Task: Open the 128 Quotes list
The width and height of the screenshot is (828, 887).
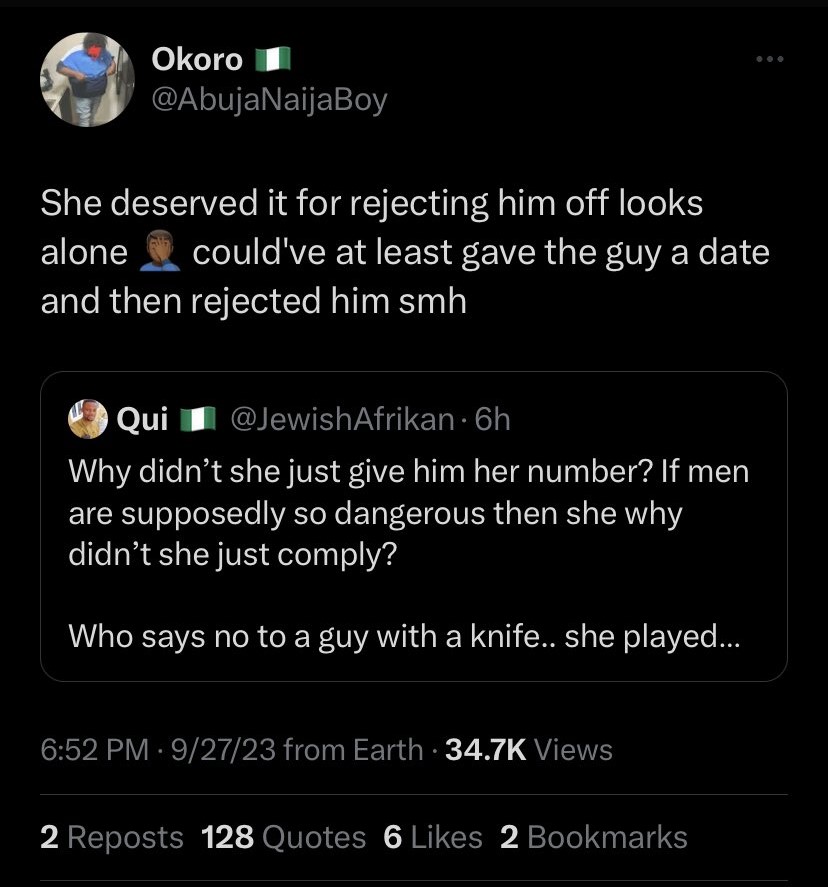Action: click(x=283, y=837)
